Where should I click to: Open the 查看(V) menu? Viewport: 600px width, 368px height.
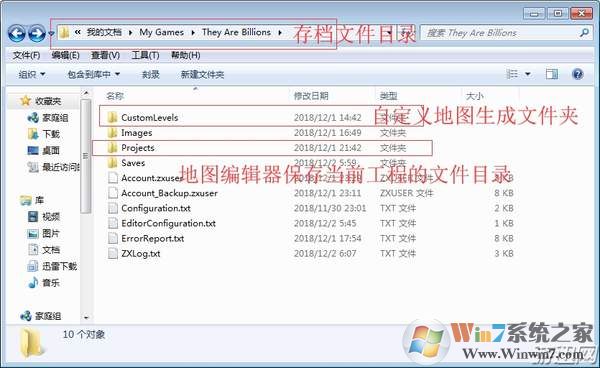pos(105,55)
